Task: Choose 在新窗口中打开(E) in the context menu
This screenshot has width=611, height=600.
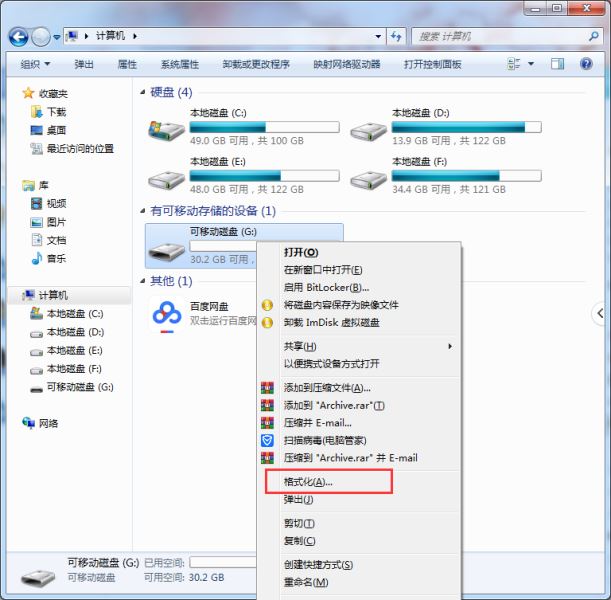Action: 359,270
